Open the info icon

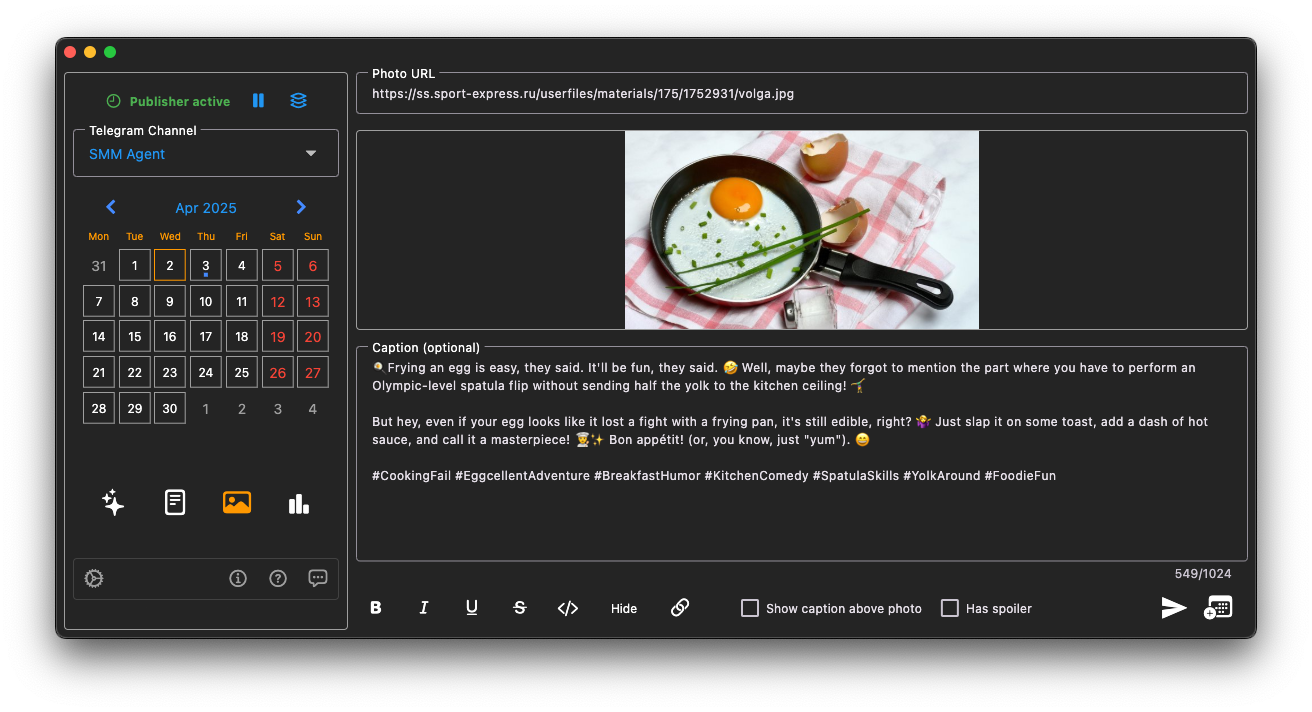(x=238, y=578)
